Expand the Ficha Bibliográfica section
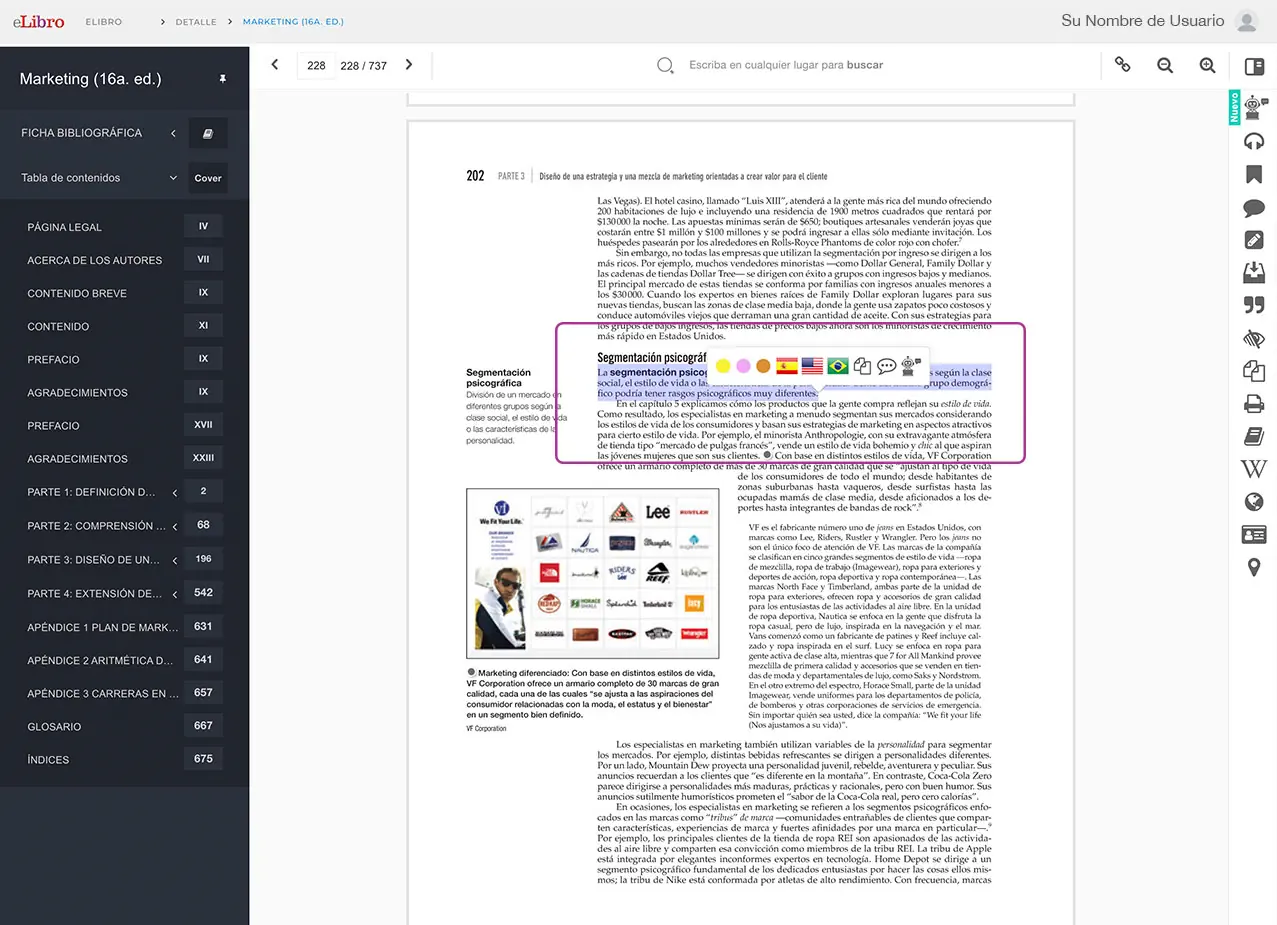Screen dimensions: 1277x925 tap(173, 133)
